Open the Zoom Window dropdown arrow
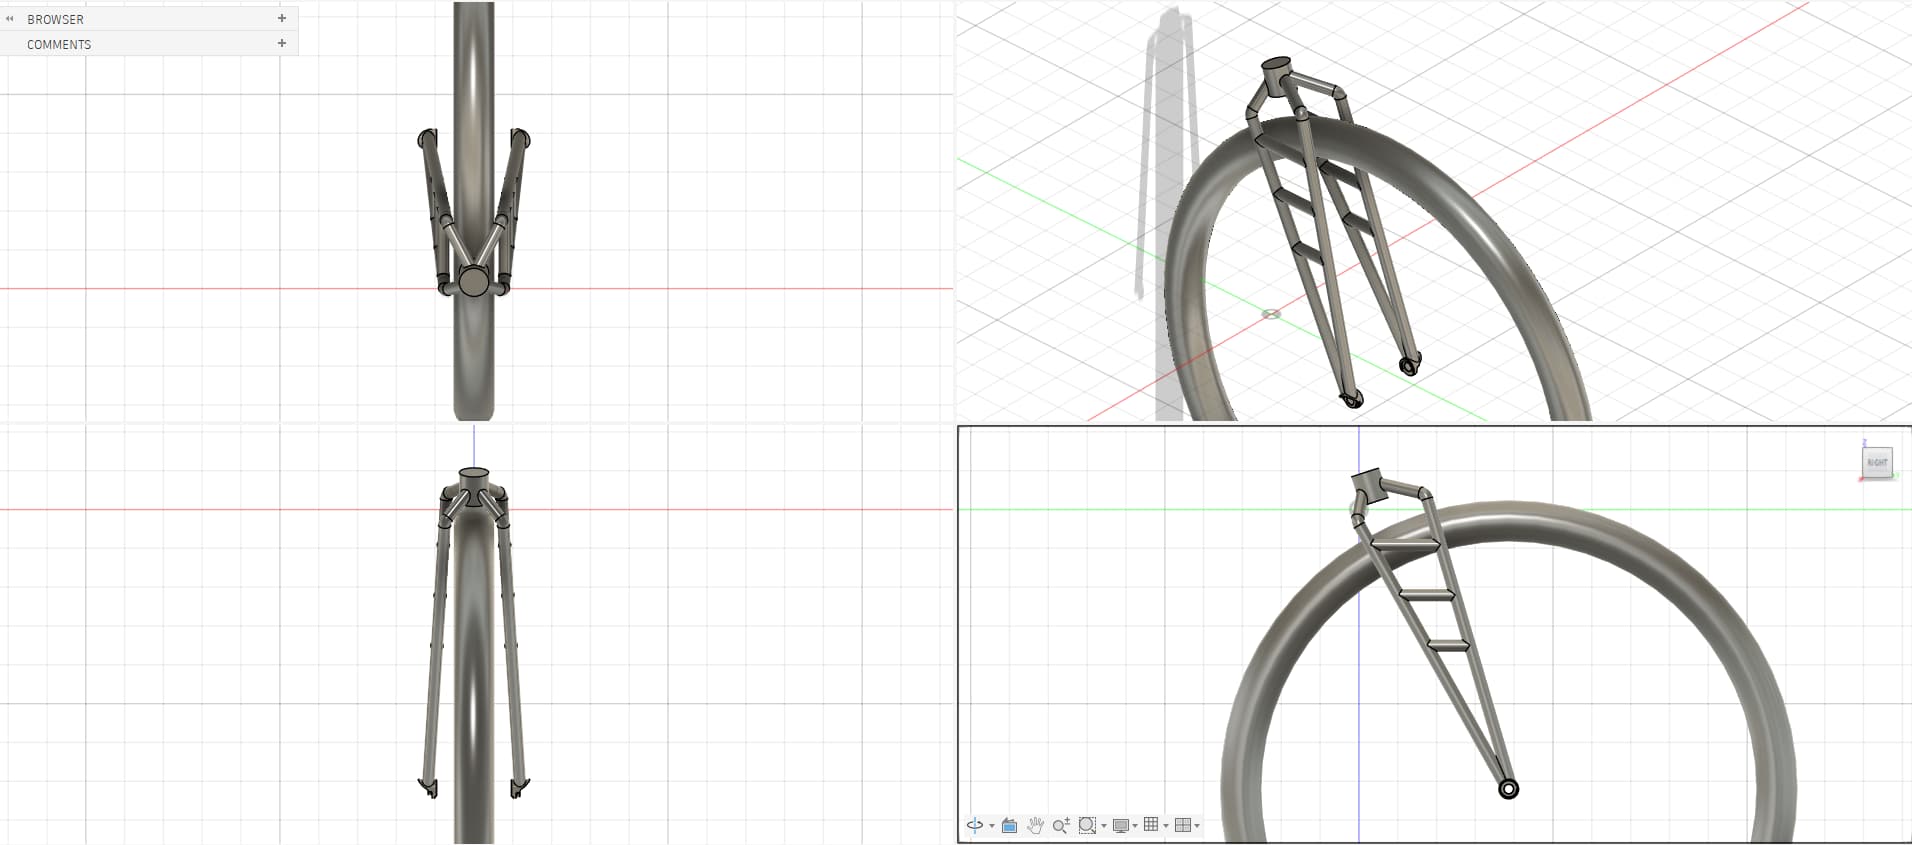This screenshot has width=1912, height=845. click(1104, 826)
